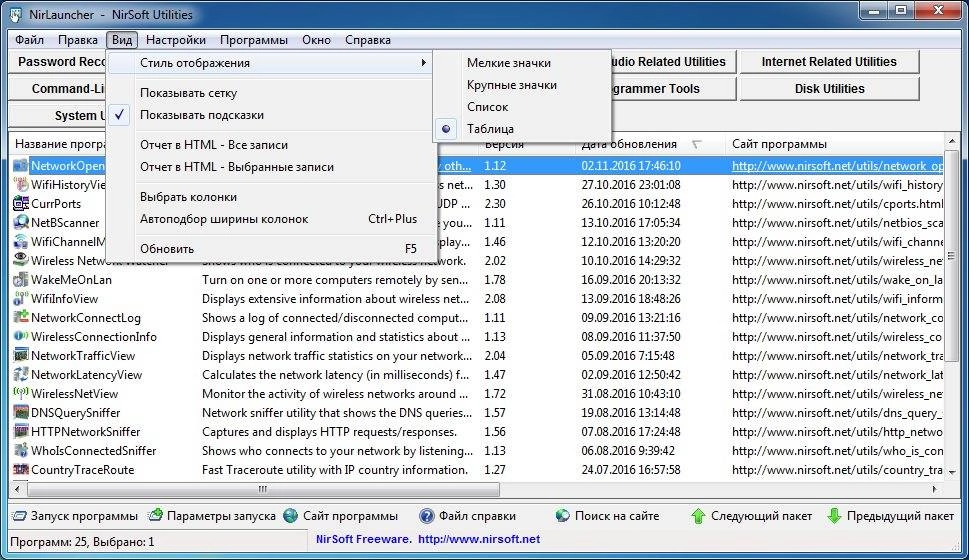Click the NetworkTrafficView program icon

click(x=21, y=355)
